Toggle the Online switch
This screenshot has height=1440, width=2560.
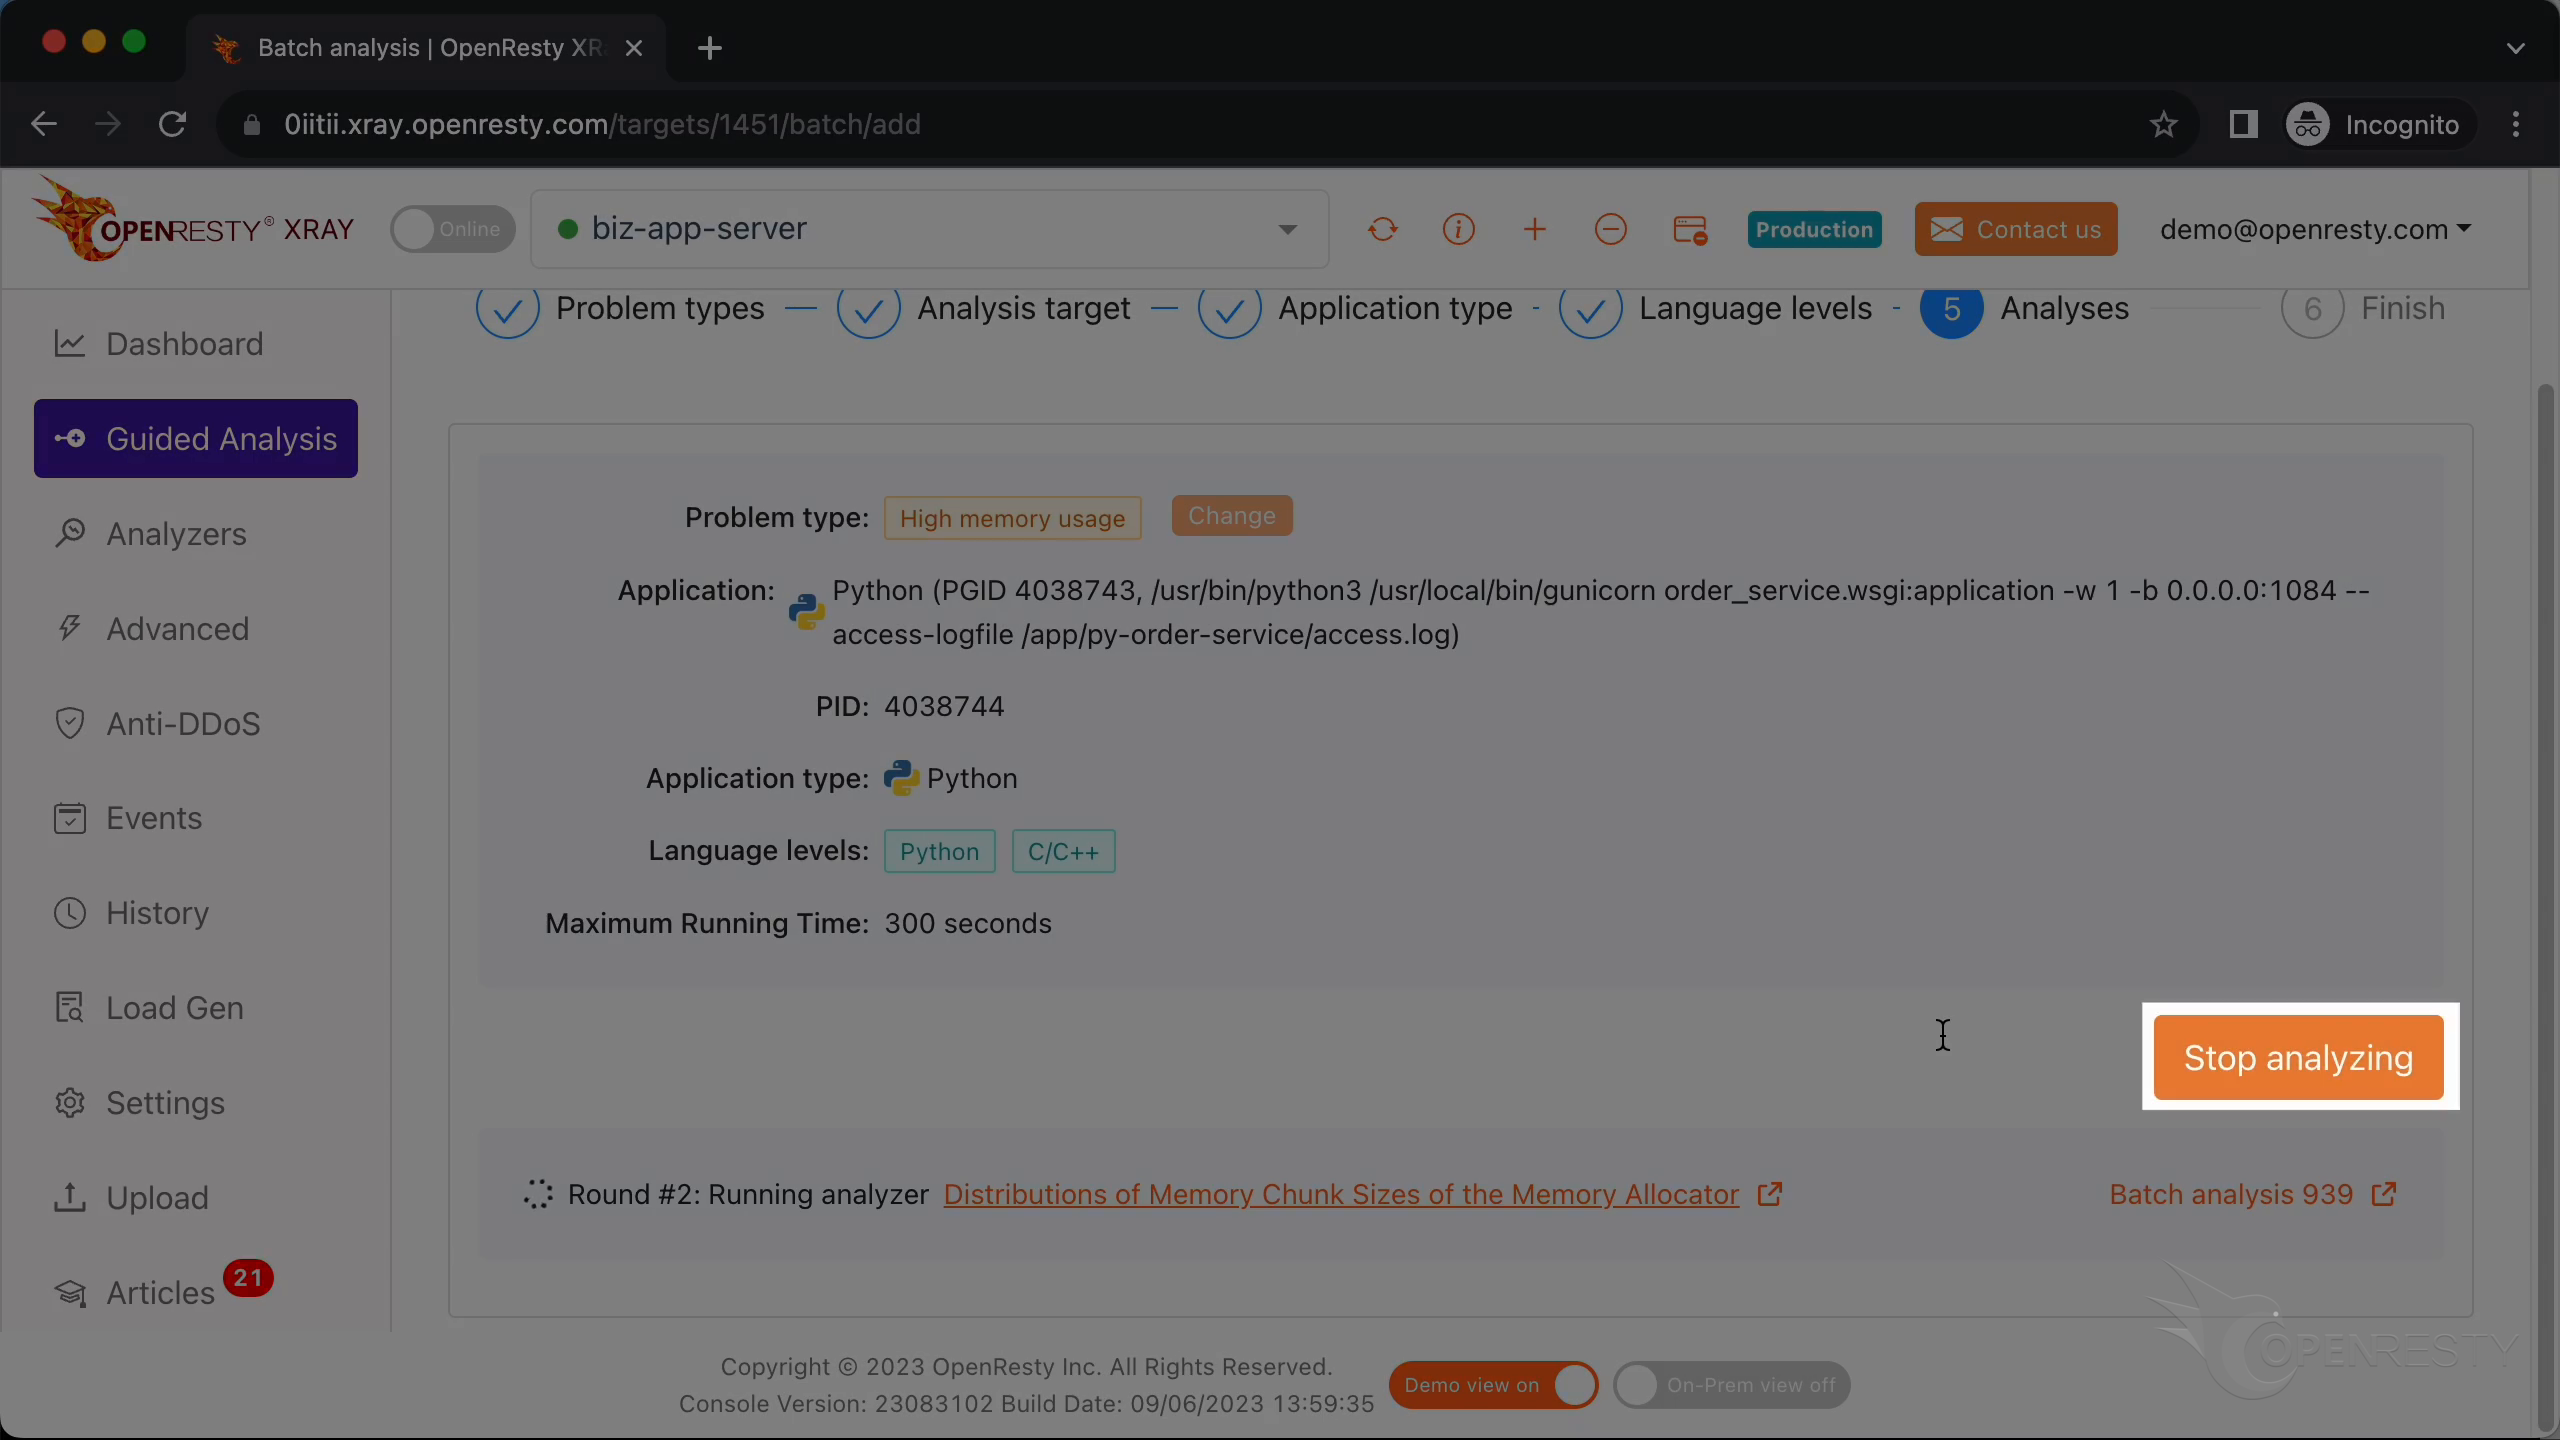click(452, 229)
